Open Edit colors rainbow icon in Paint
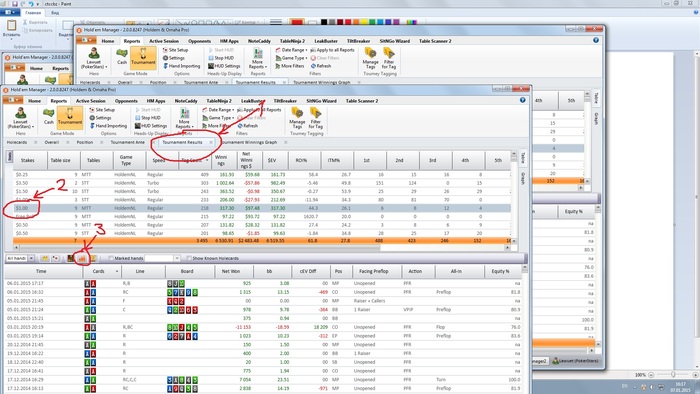The height and width of the screenshot is (394, 700). (x=412, y=22)
